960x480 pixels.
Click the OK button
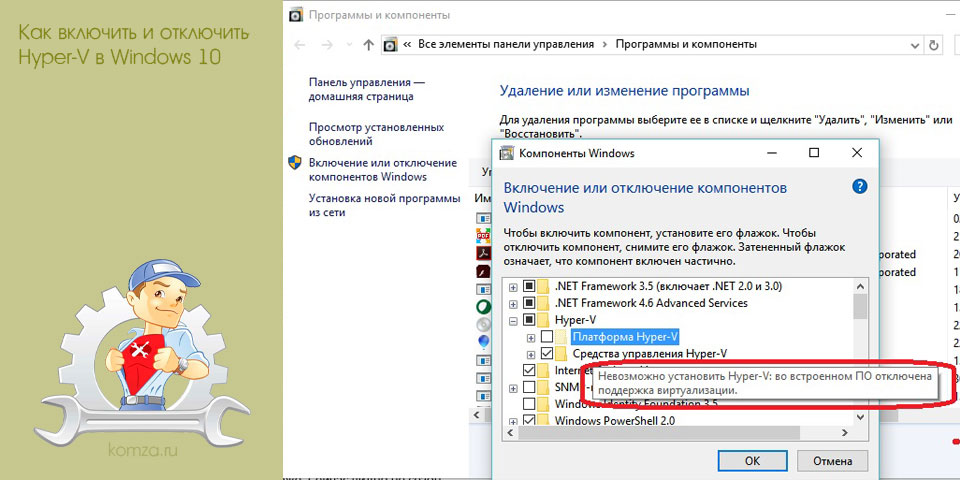[x=752, y=460]
